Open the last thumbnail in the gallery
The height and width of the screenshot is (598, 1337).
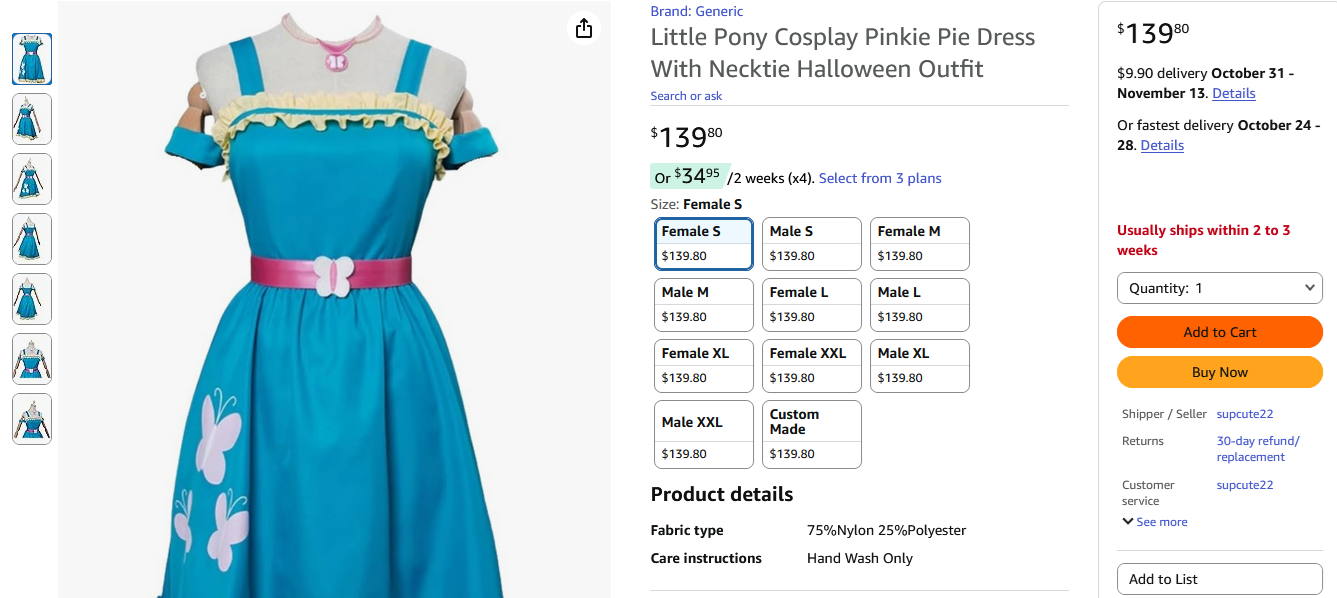point(32,419)
